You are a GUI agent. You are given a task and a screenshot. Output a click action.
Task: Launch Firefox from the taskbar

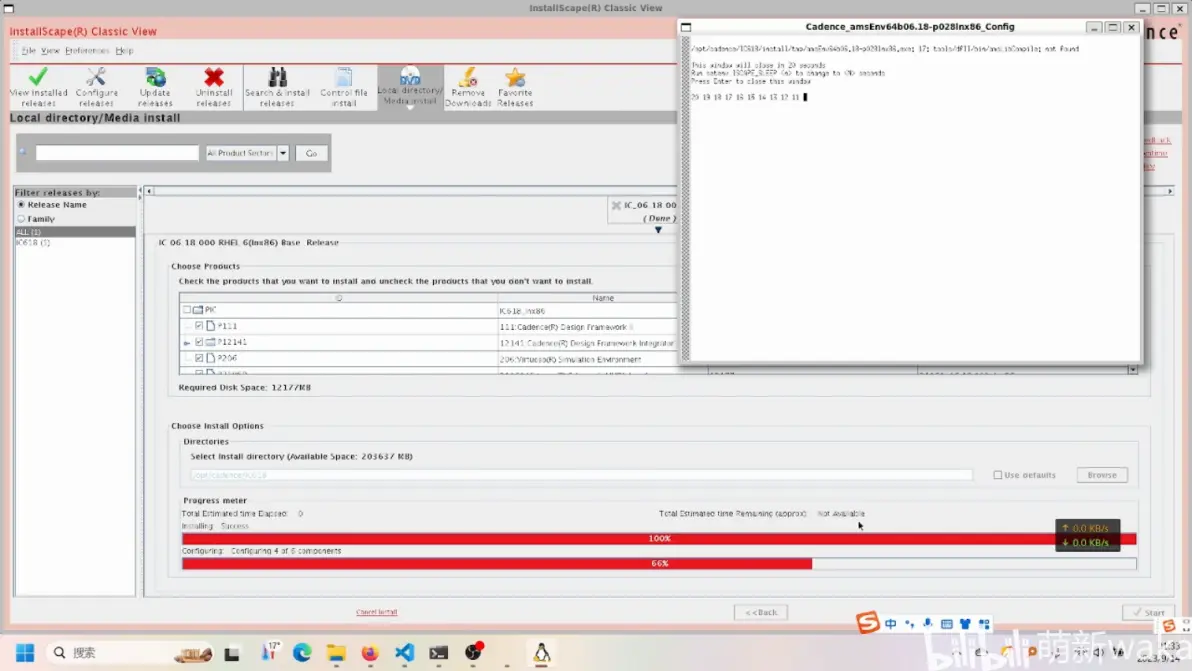coord(370,653)
